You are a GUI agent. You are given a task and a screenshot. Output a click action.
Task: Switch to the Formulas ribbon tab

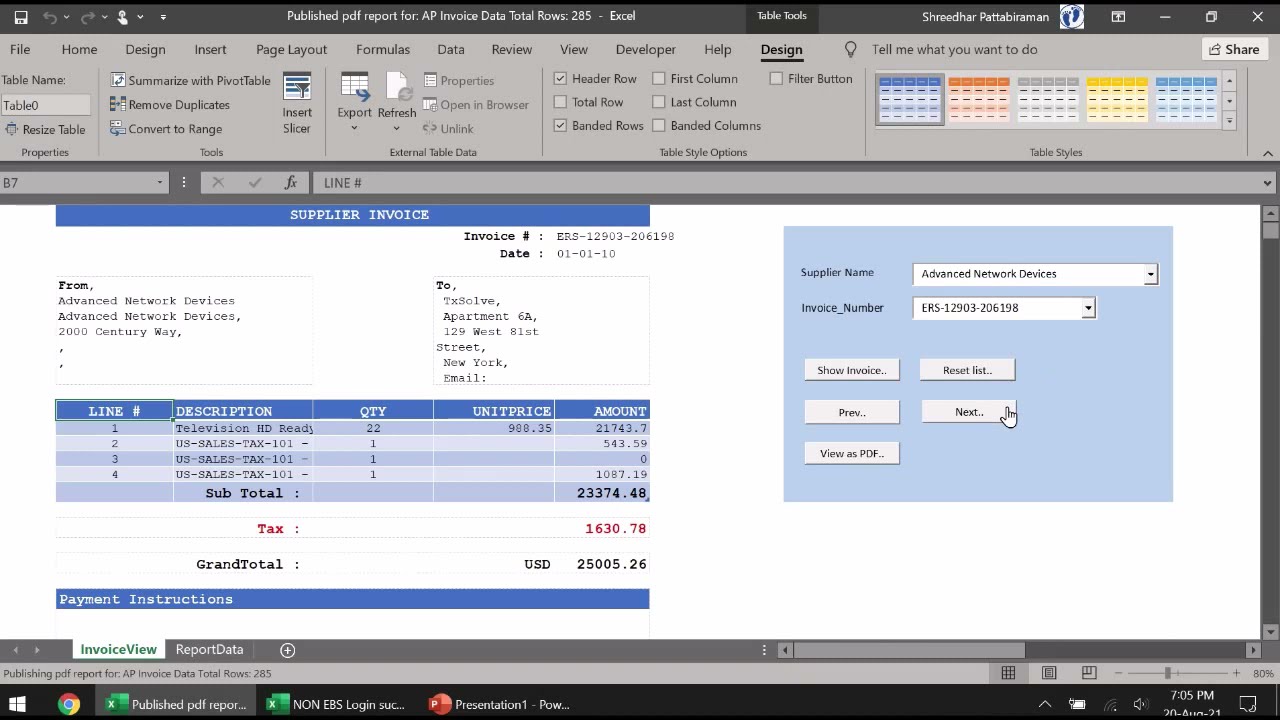(x=383, y=49)
